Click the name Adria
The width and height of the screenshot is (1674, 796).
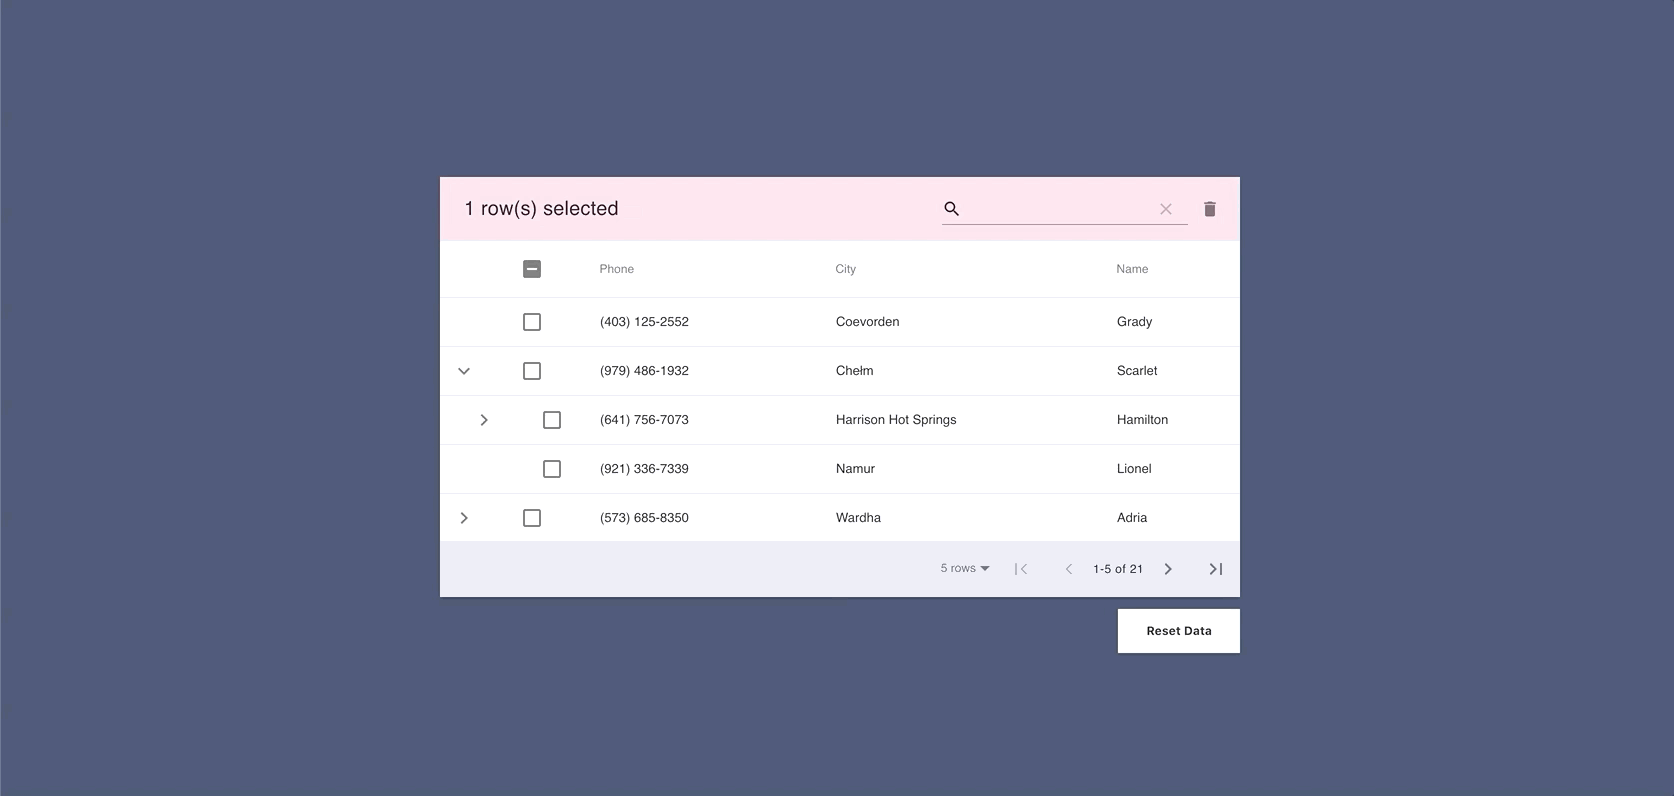pos(1132,518)
